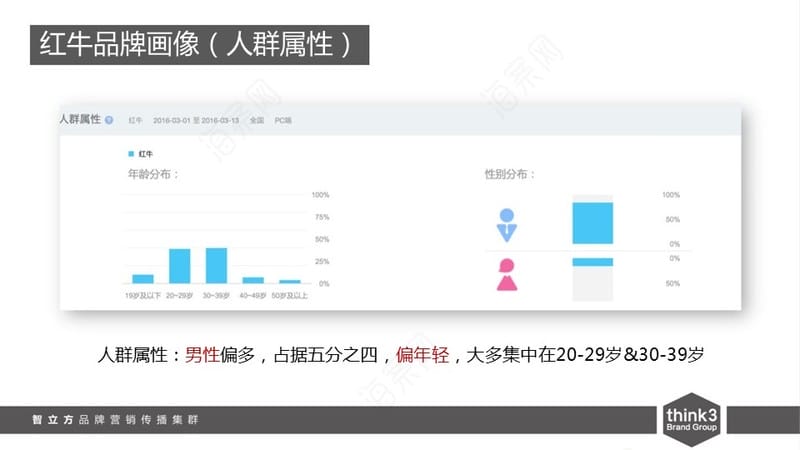Click the footer text 智立方品牌营销传播集群
The image size is (800, 450).
point(115,419)
